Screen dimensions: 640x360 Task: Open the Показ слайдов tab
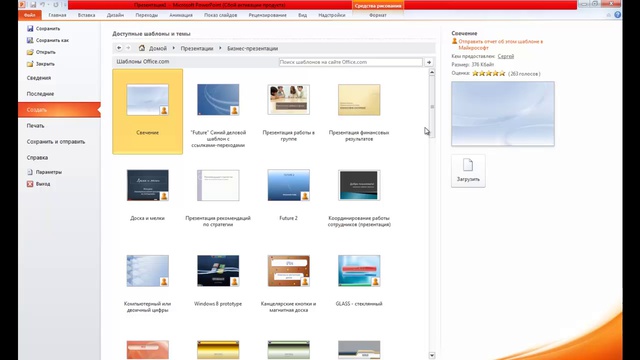click(220, 15)
